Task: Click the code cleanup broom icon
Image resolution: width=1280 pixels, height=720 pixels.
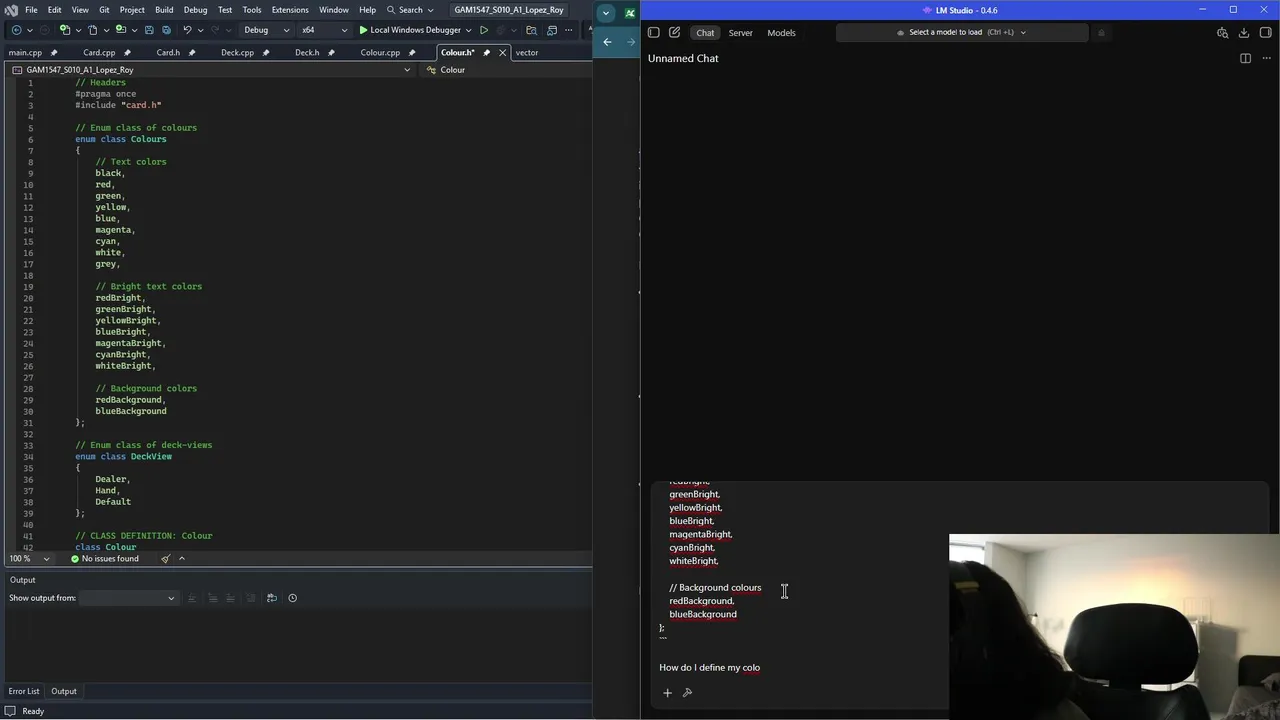Action: 166,559
